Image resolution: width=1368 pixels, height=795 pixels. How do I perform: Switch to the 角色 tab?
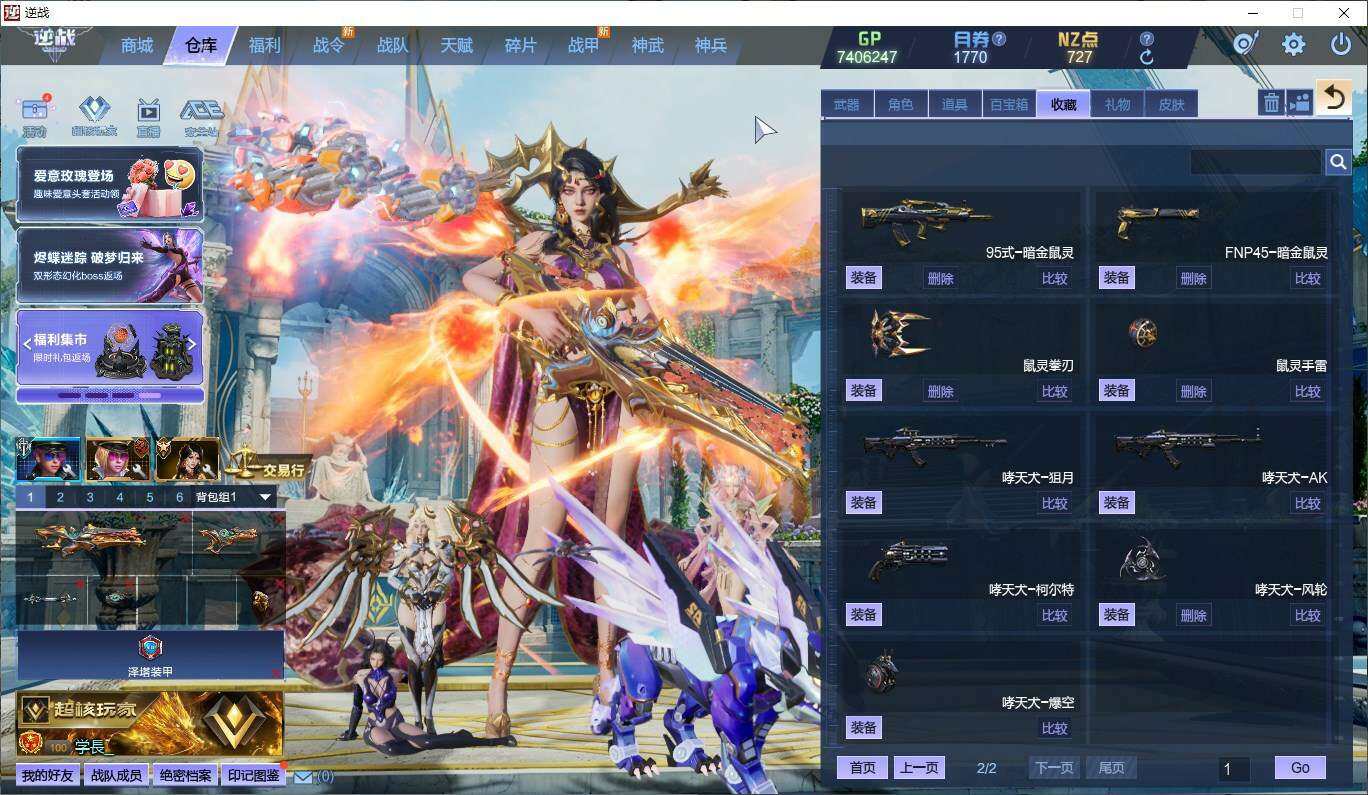[x=901, y=104]
